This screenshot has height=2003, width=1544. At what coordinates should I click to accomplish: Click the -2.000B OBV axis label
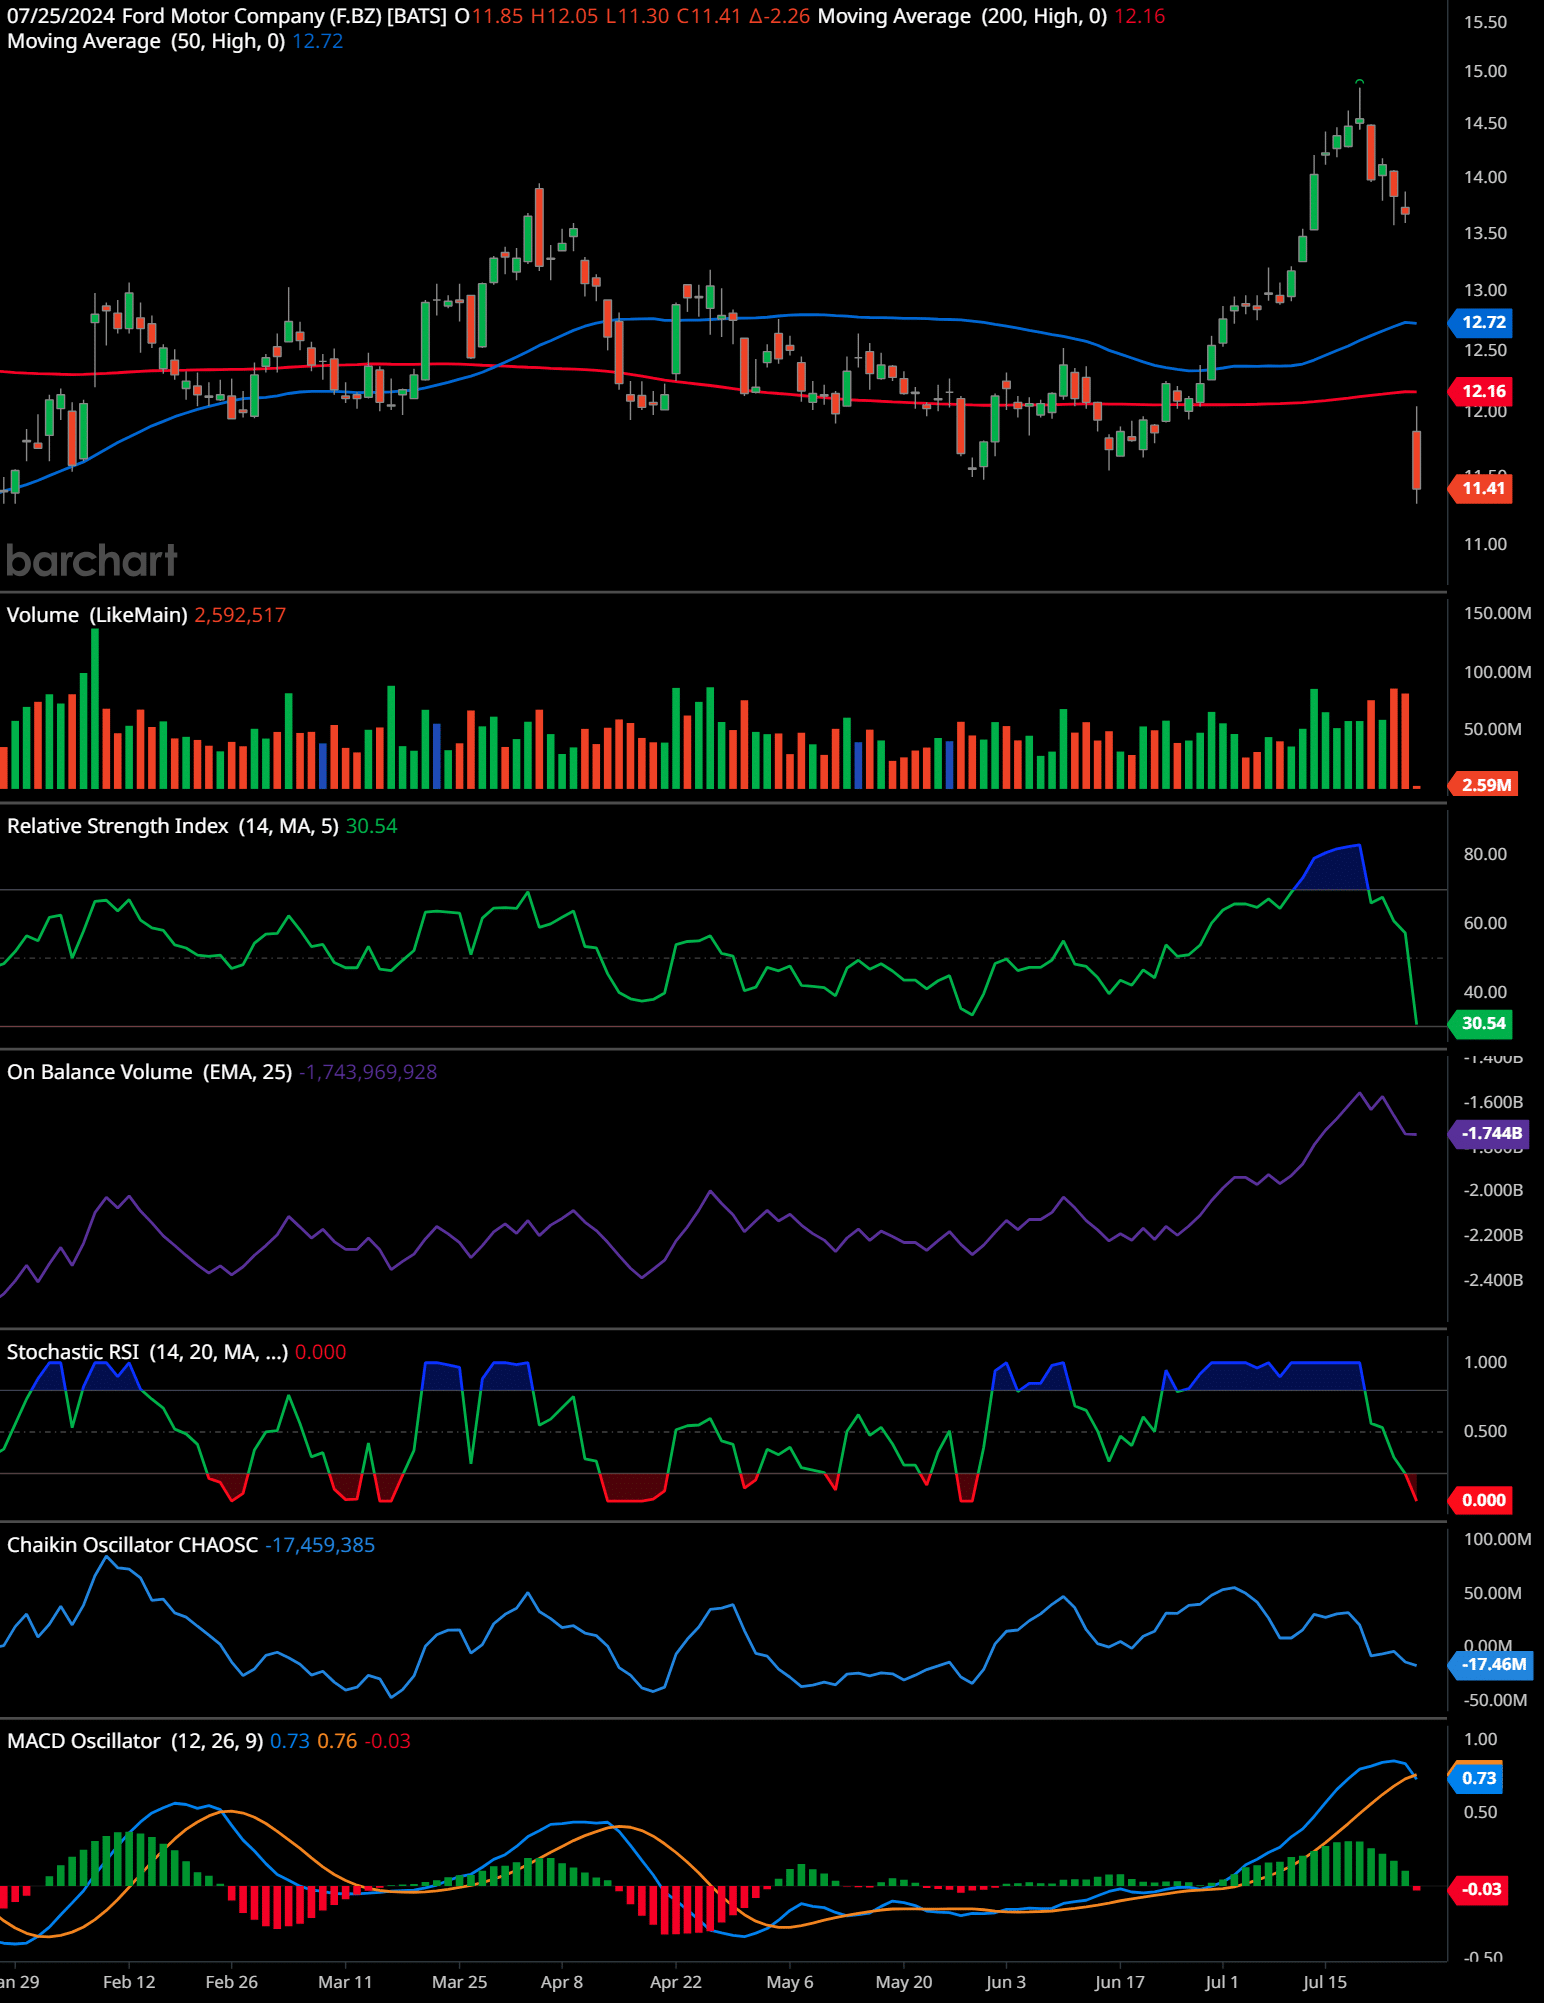tap(1493, 1190)
